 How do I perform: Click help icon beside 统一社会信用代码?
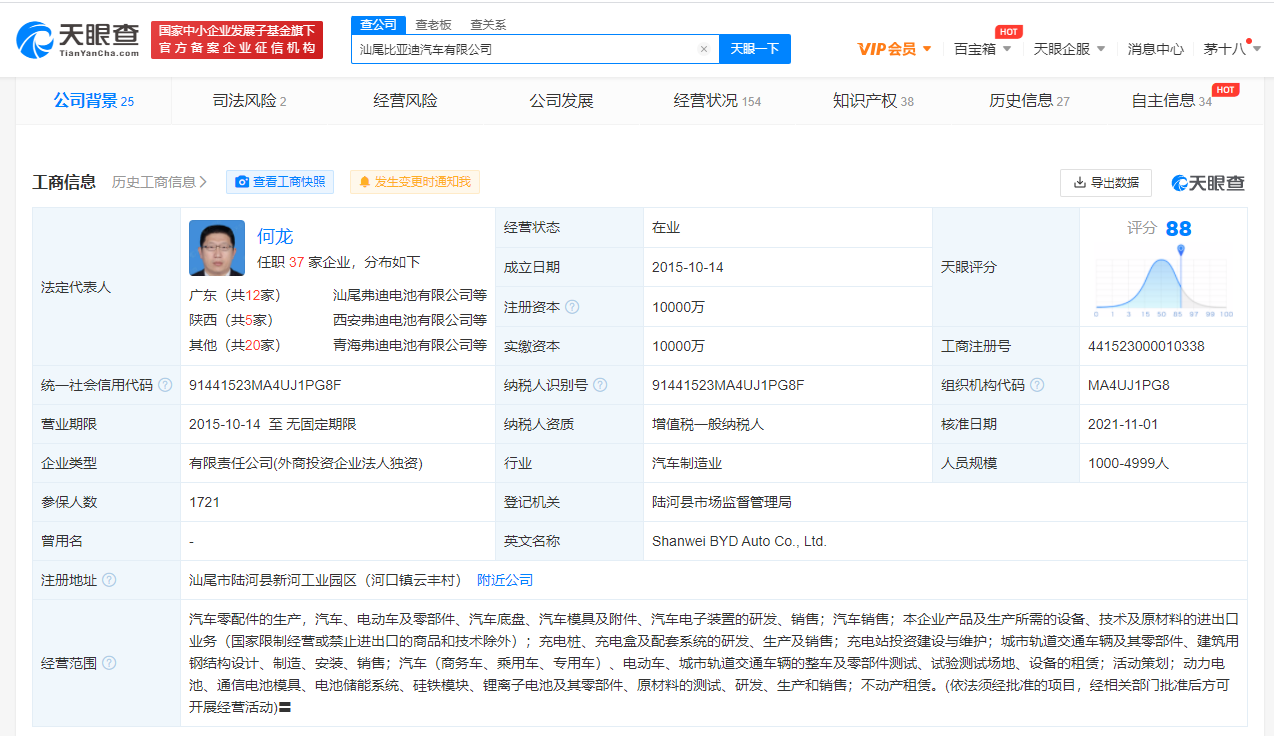tap(165, 385)
